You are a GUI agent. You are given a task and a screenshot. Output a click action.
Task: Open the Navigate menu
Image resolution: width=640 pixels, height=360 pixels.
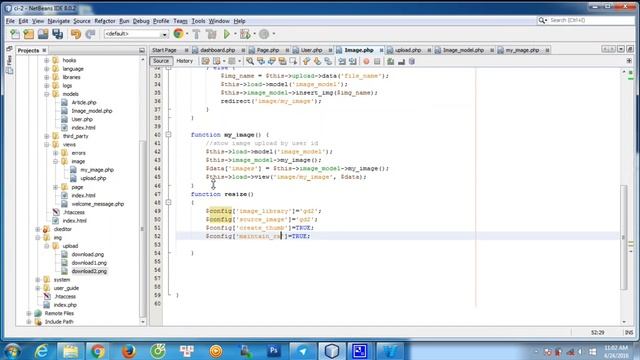[58, 21]
